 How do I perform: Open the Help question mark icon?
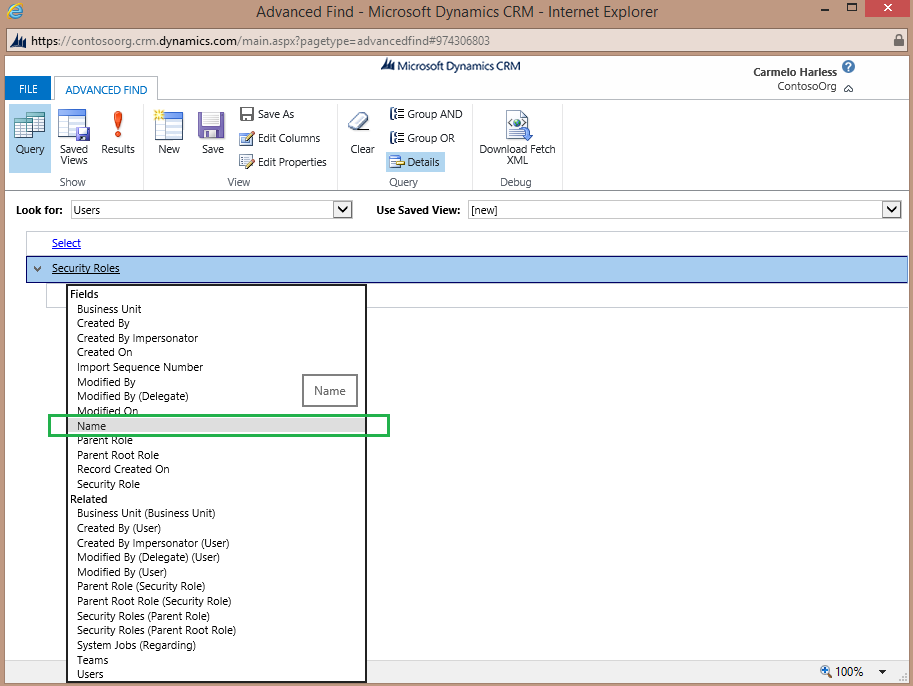[x=848, y=67]
